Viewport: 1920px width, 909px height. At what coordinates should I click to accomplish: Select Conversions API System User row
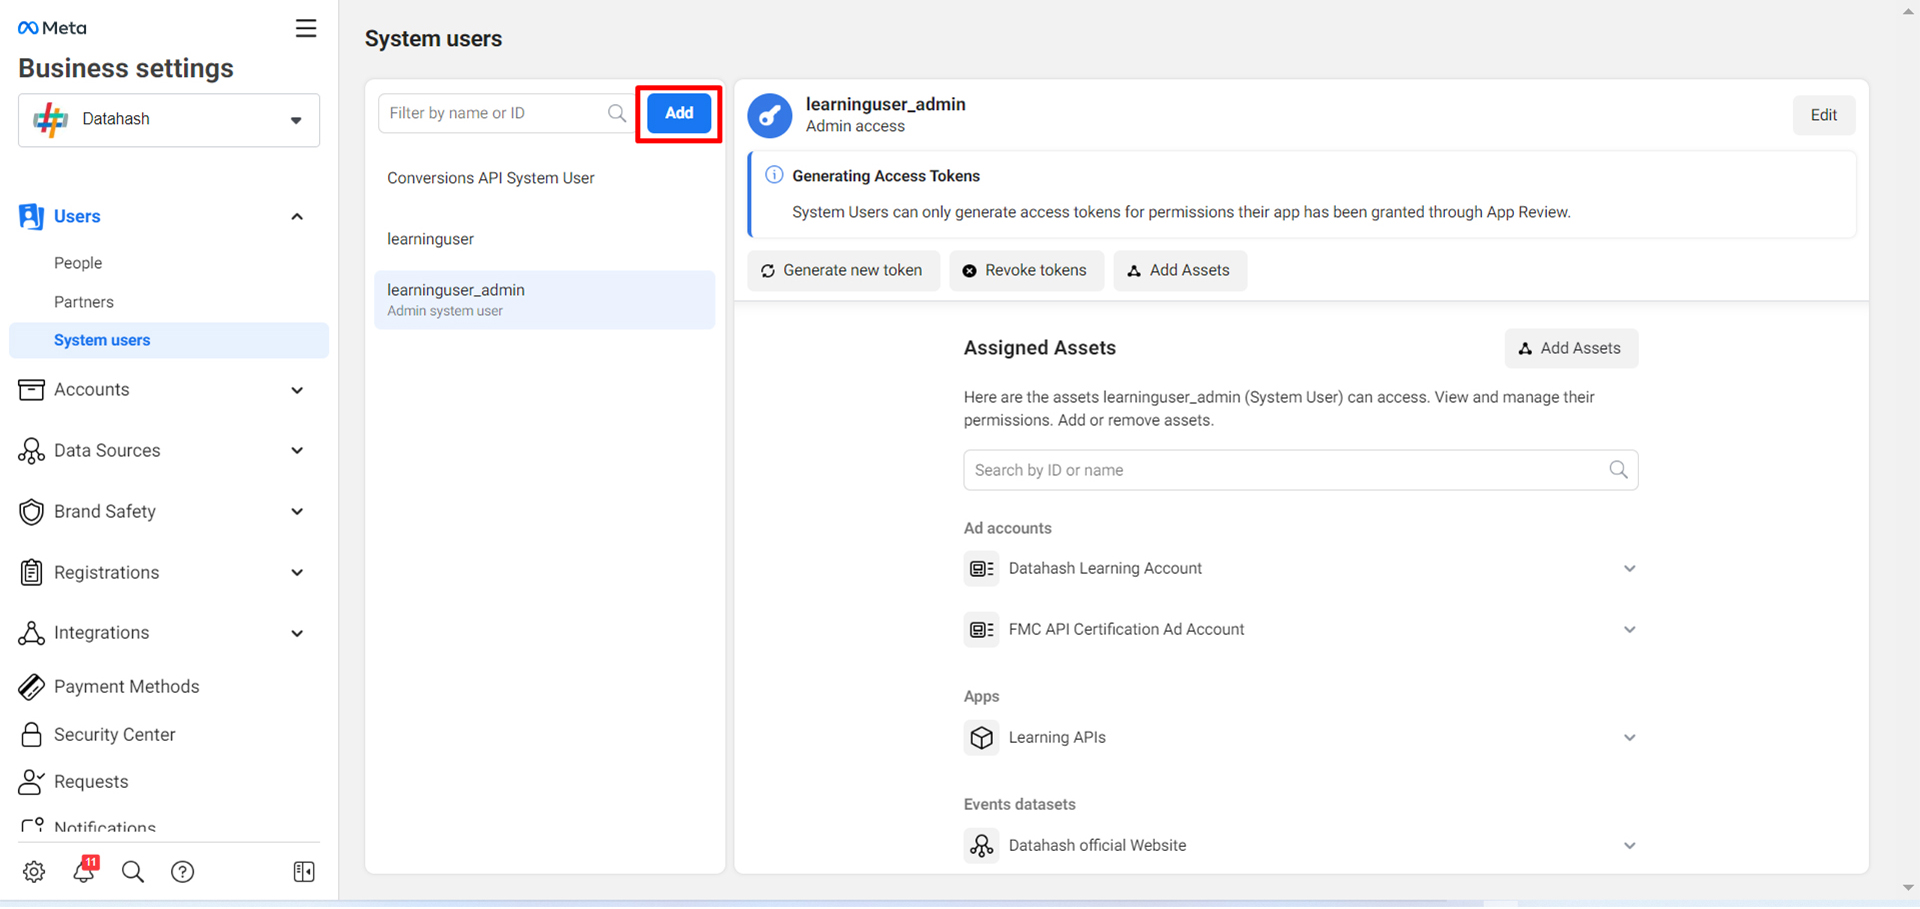(x=545, y=178)
